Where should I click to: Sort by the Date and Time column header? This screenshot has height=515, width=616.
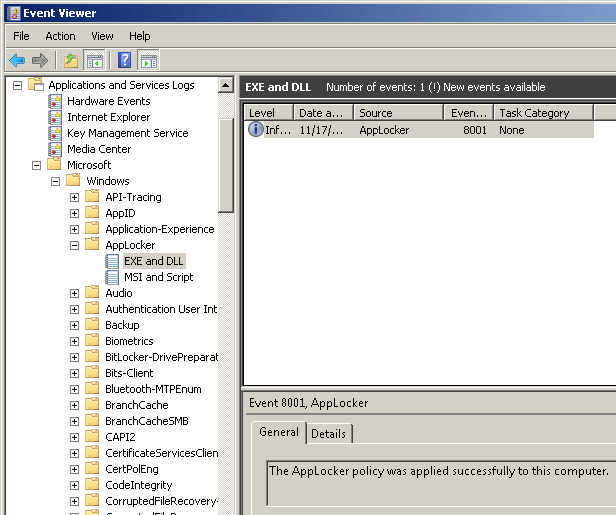click(x=324, y=113)
